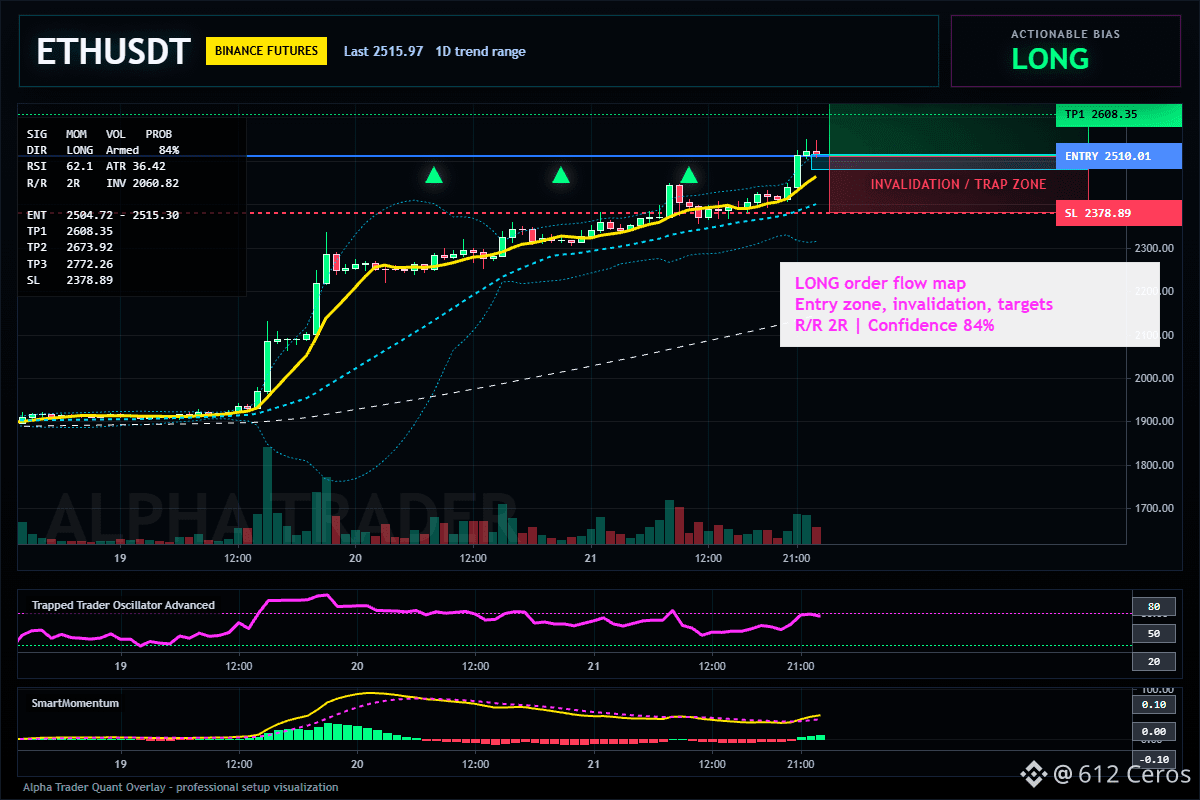Click the red SL 2378.89 price tag
Viewport: 1200px width, 800px height.
(x=1118, y=213)
